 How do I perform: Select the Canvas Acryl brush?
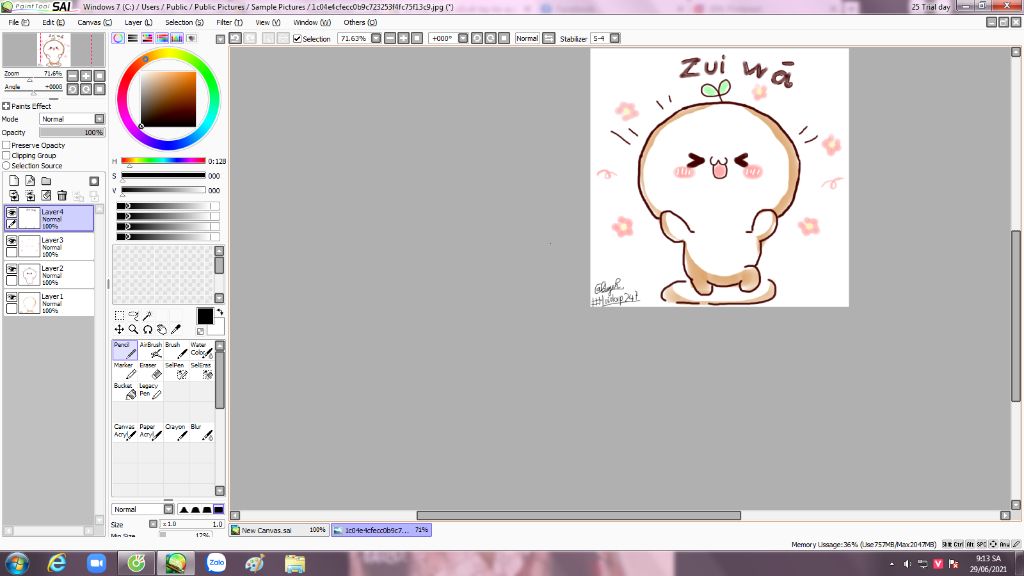pos(124,432)
